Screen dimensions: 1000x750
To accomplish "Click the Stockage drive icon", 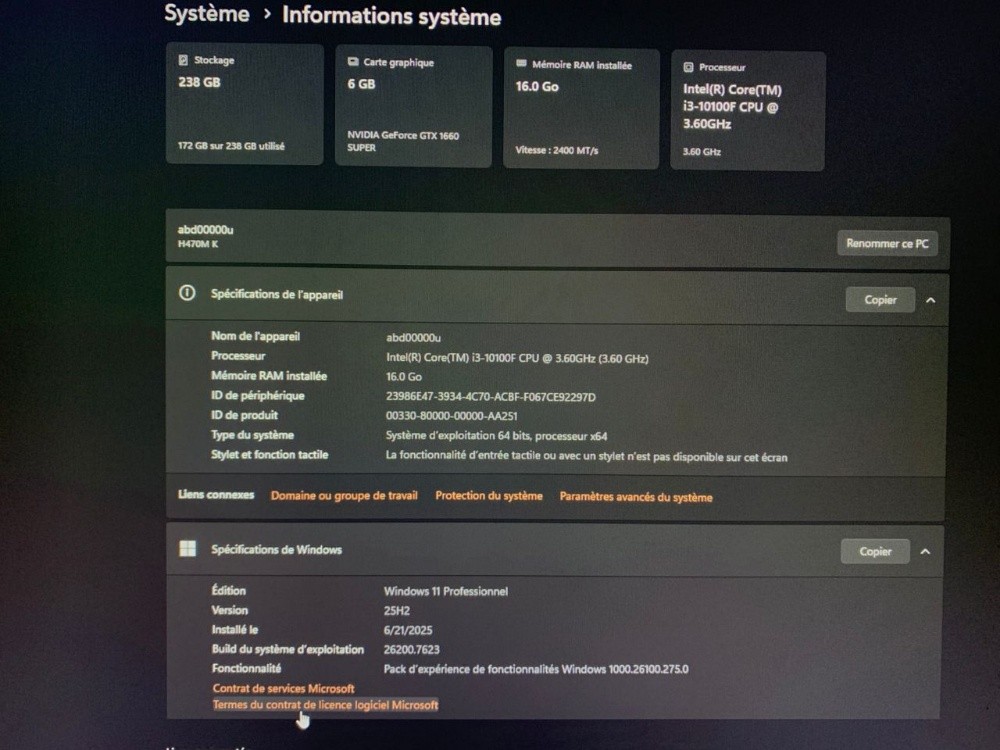I will (x=183, y=60).
